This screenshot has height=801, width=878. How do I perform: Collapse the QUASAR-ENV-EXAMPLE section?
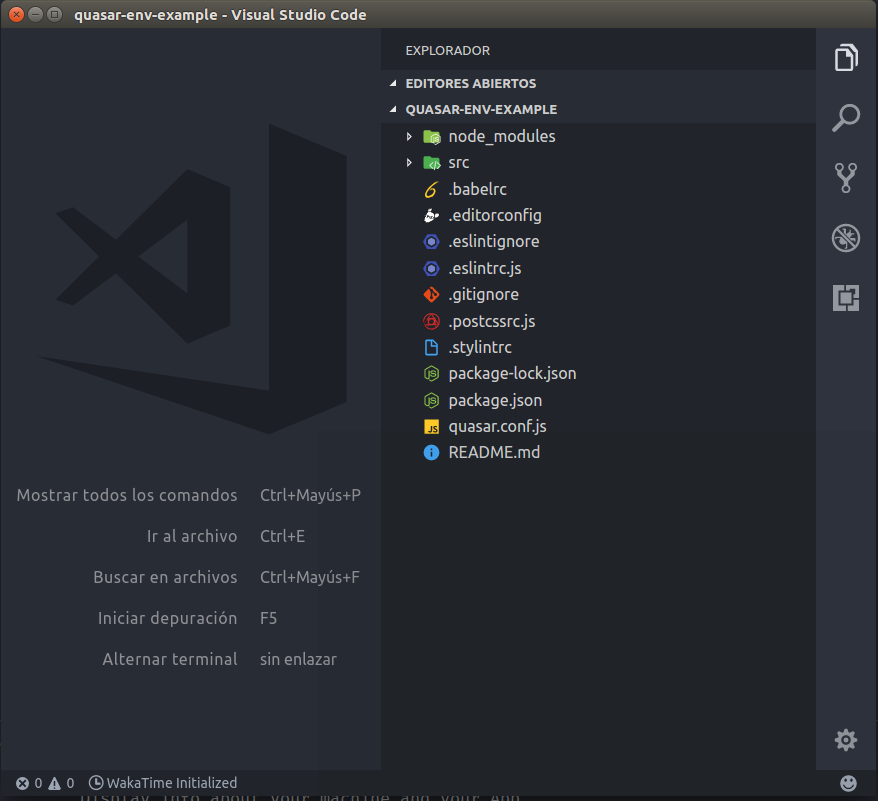click(393, 110)
